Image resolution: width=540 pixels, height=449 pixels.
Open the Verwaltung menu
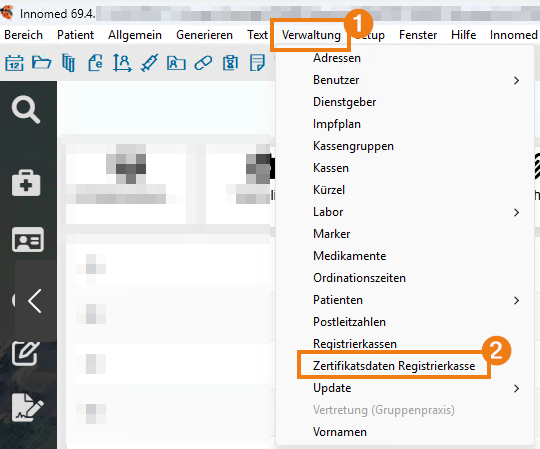[311, 35]
